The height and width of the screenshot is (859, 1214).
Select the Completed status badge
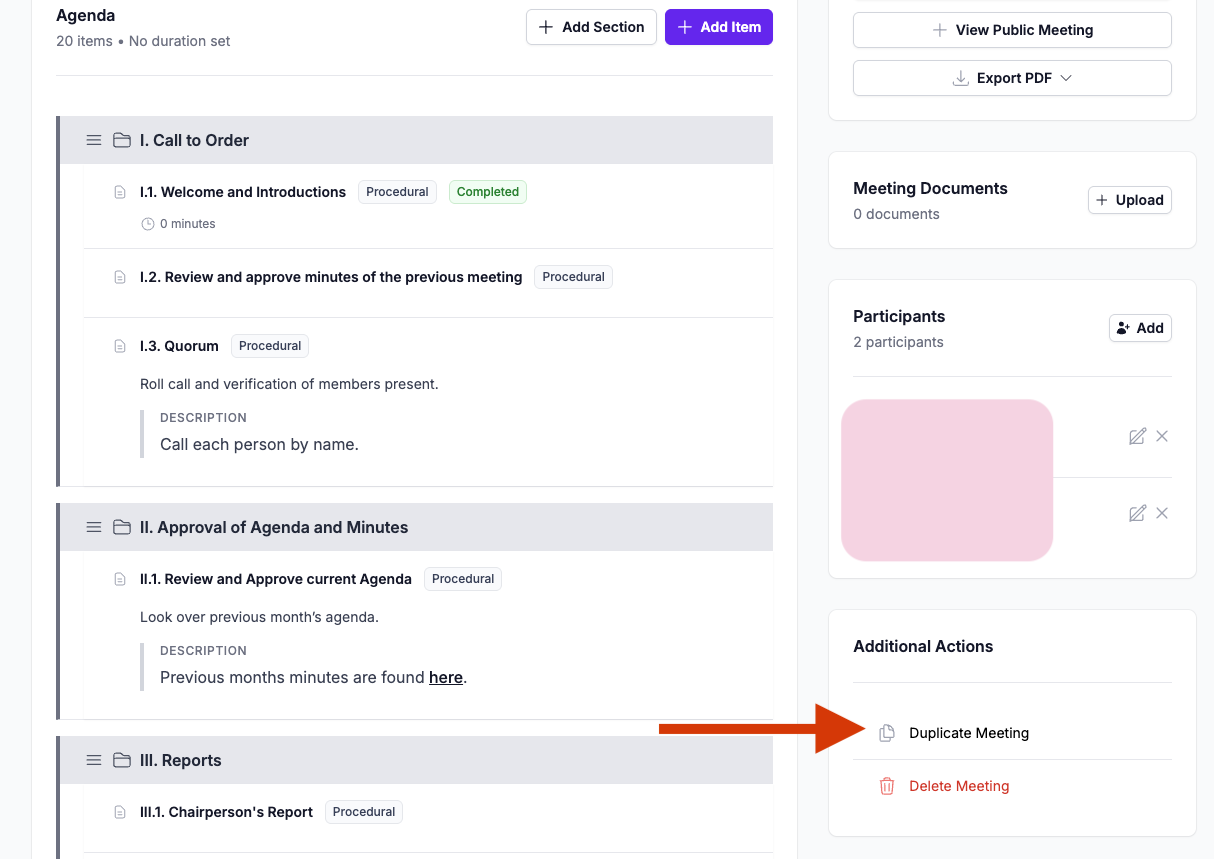point(488,192)
